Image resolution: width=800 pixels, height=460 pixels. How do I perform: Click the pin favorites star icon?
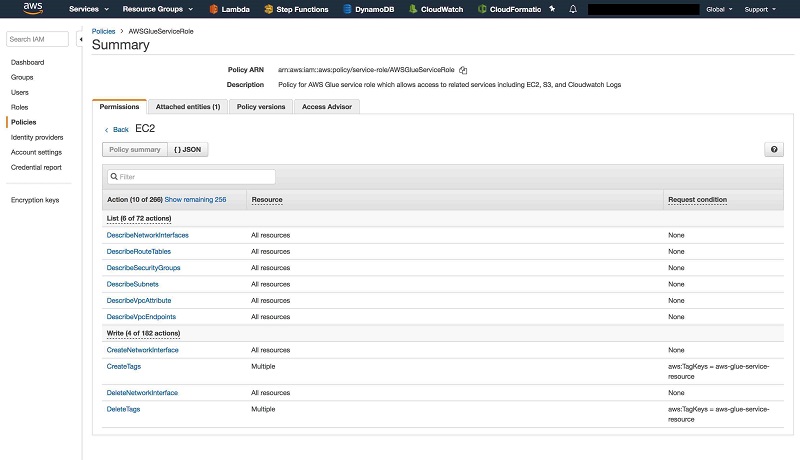(552, 9)
